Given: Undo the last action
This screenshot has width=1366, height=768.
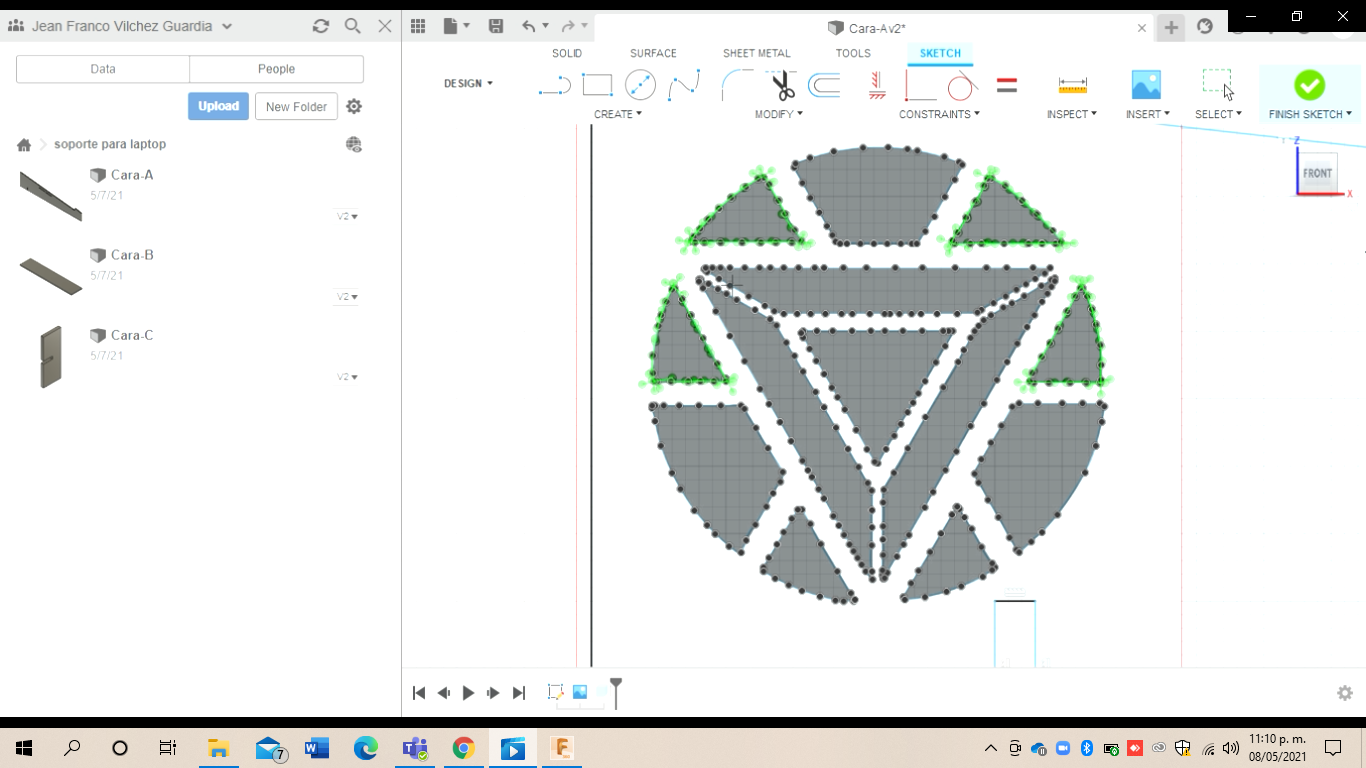Looking at the screenshot, I should [529, 27].
